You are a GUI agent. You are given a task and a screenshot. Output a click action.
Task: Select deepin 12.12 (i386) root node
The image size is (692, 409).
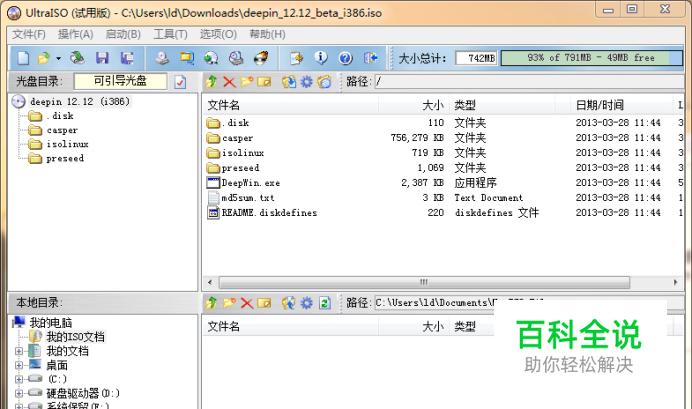[x=80, y=102]
